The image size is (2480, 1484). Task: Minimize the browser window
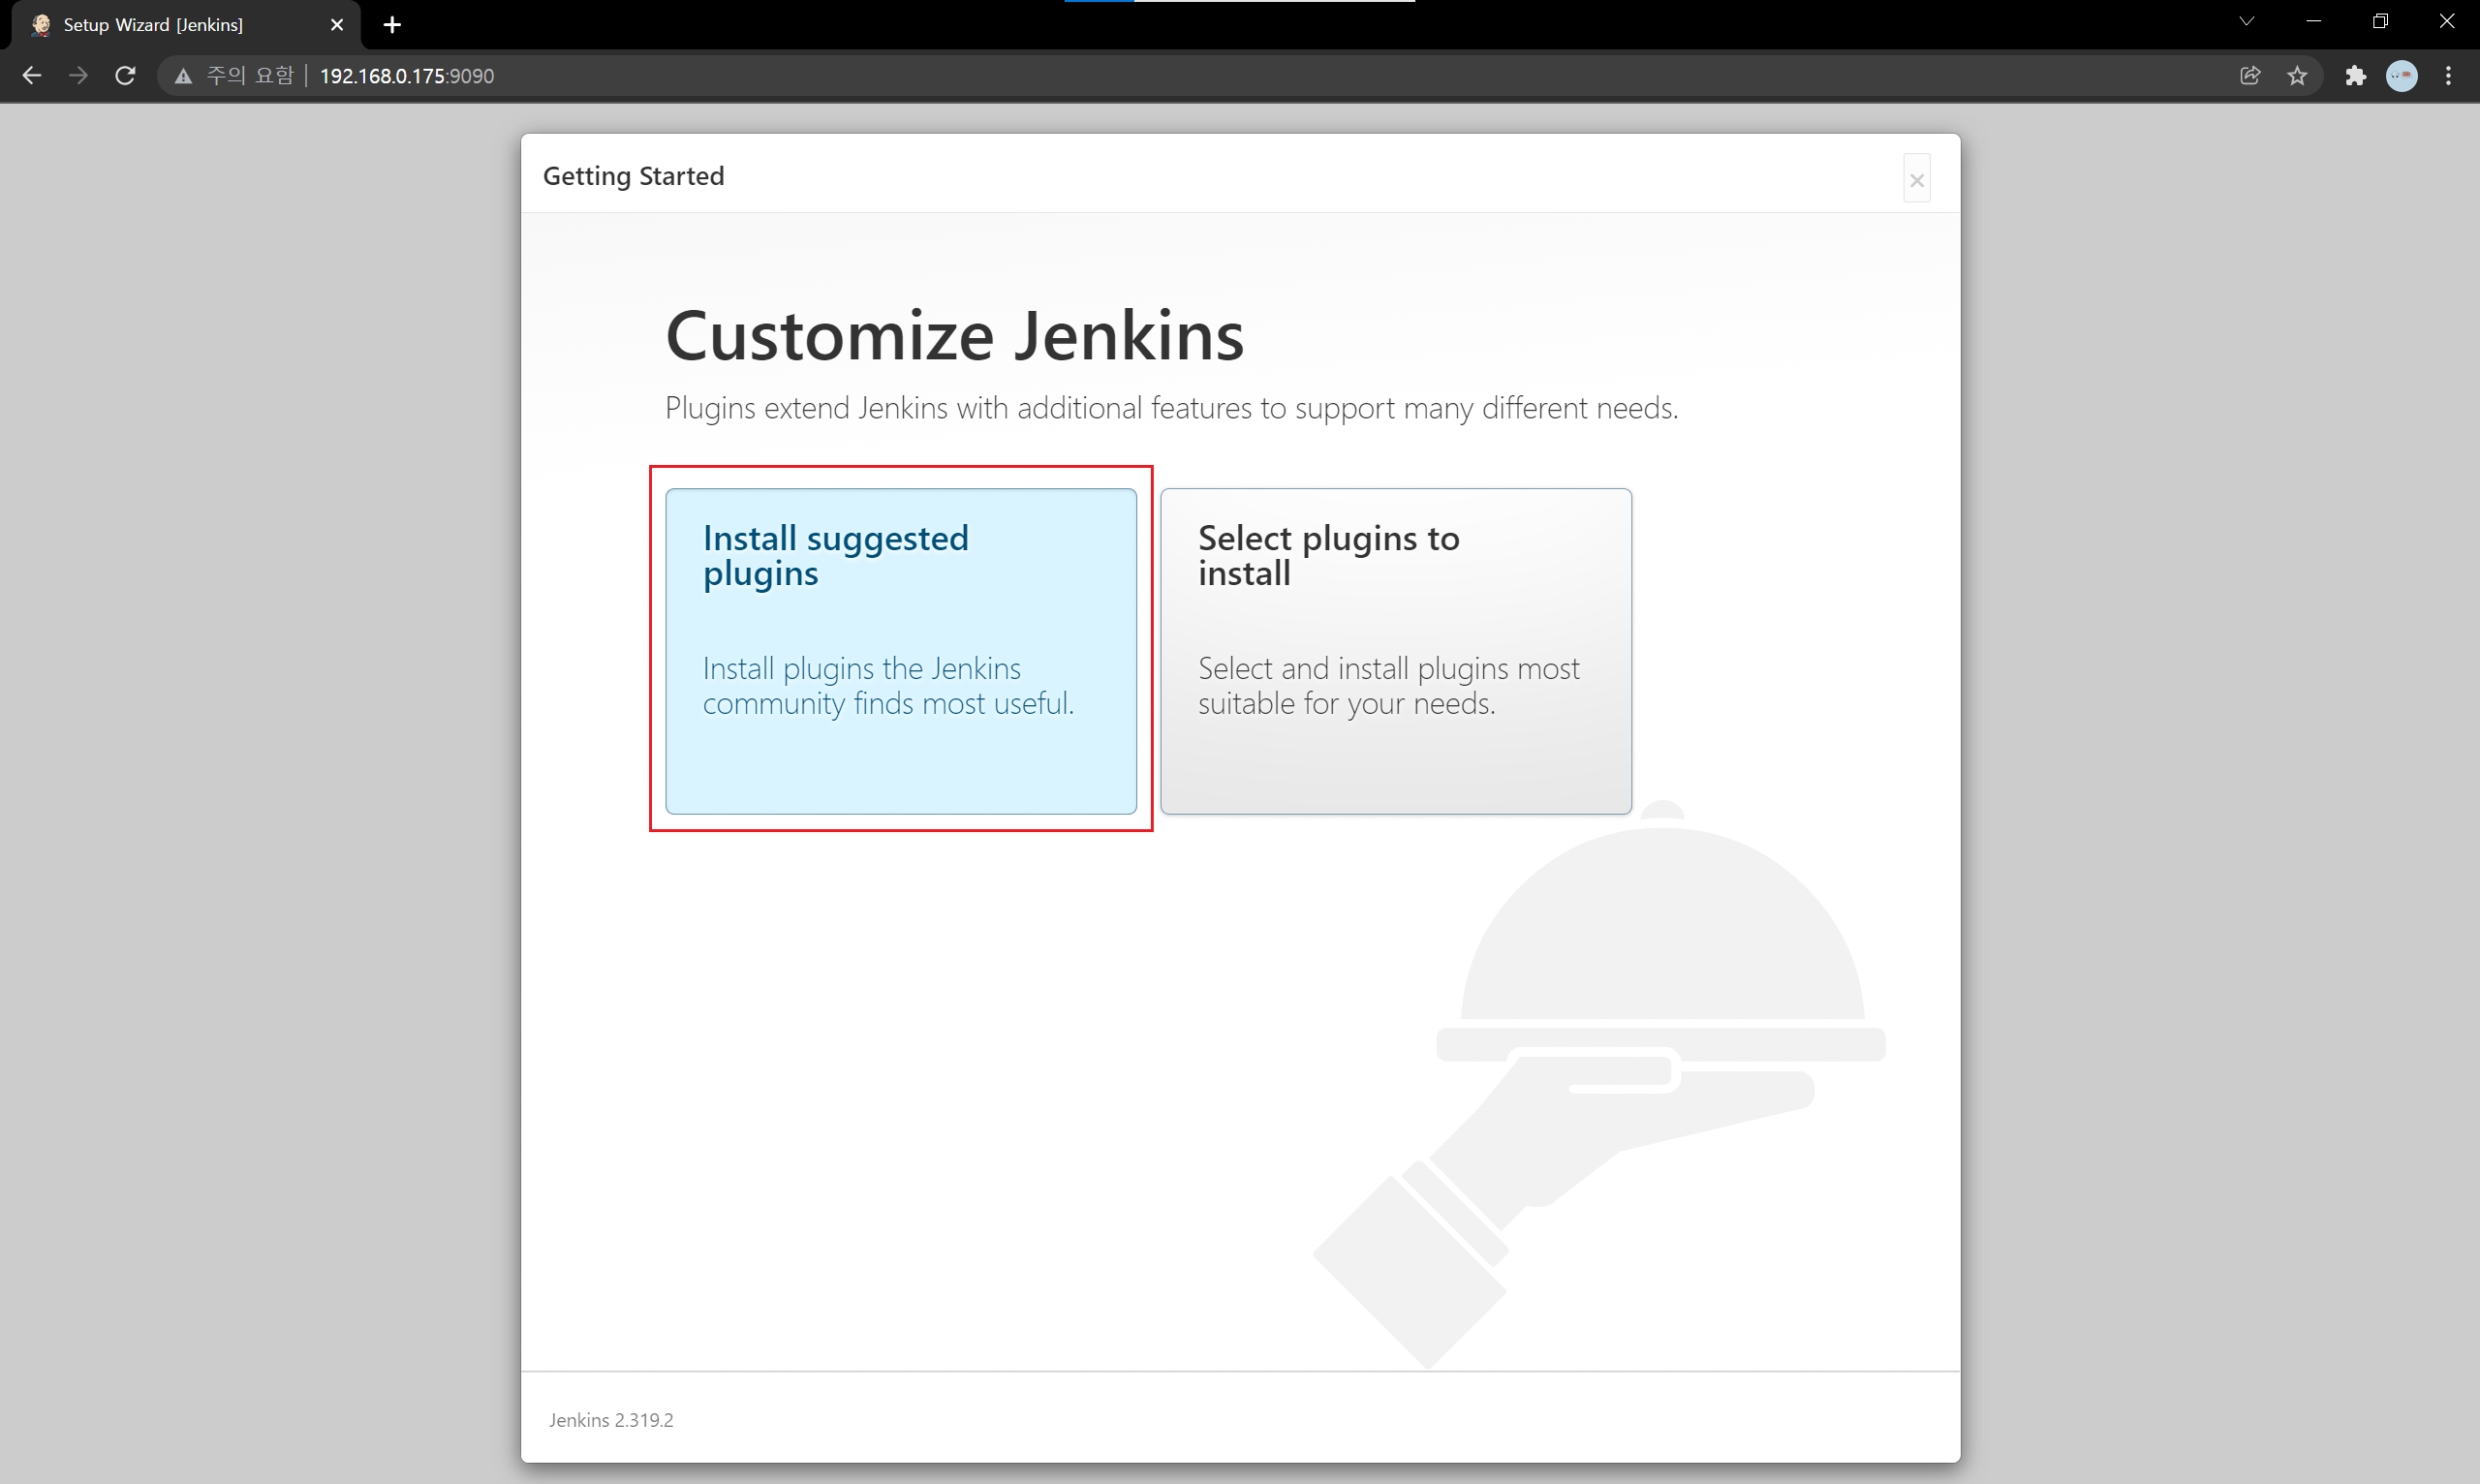2313,22
